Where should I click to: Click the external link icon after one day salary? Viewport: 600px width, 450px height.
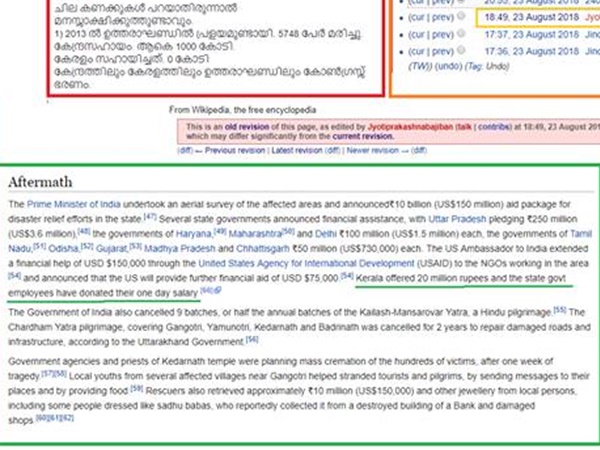pyautogui.click(x=217, y=290)
